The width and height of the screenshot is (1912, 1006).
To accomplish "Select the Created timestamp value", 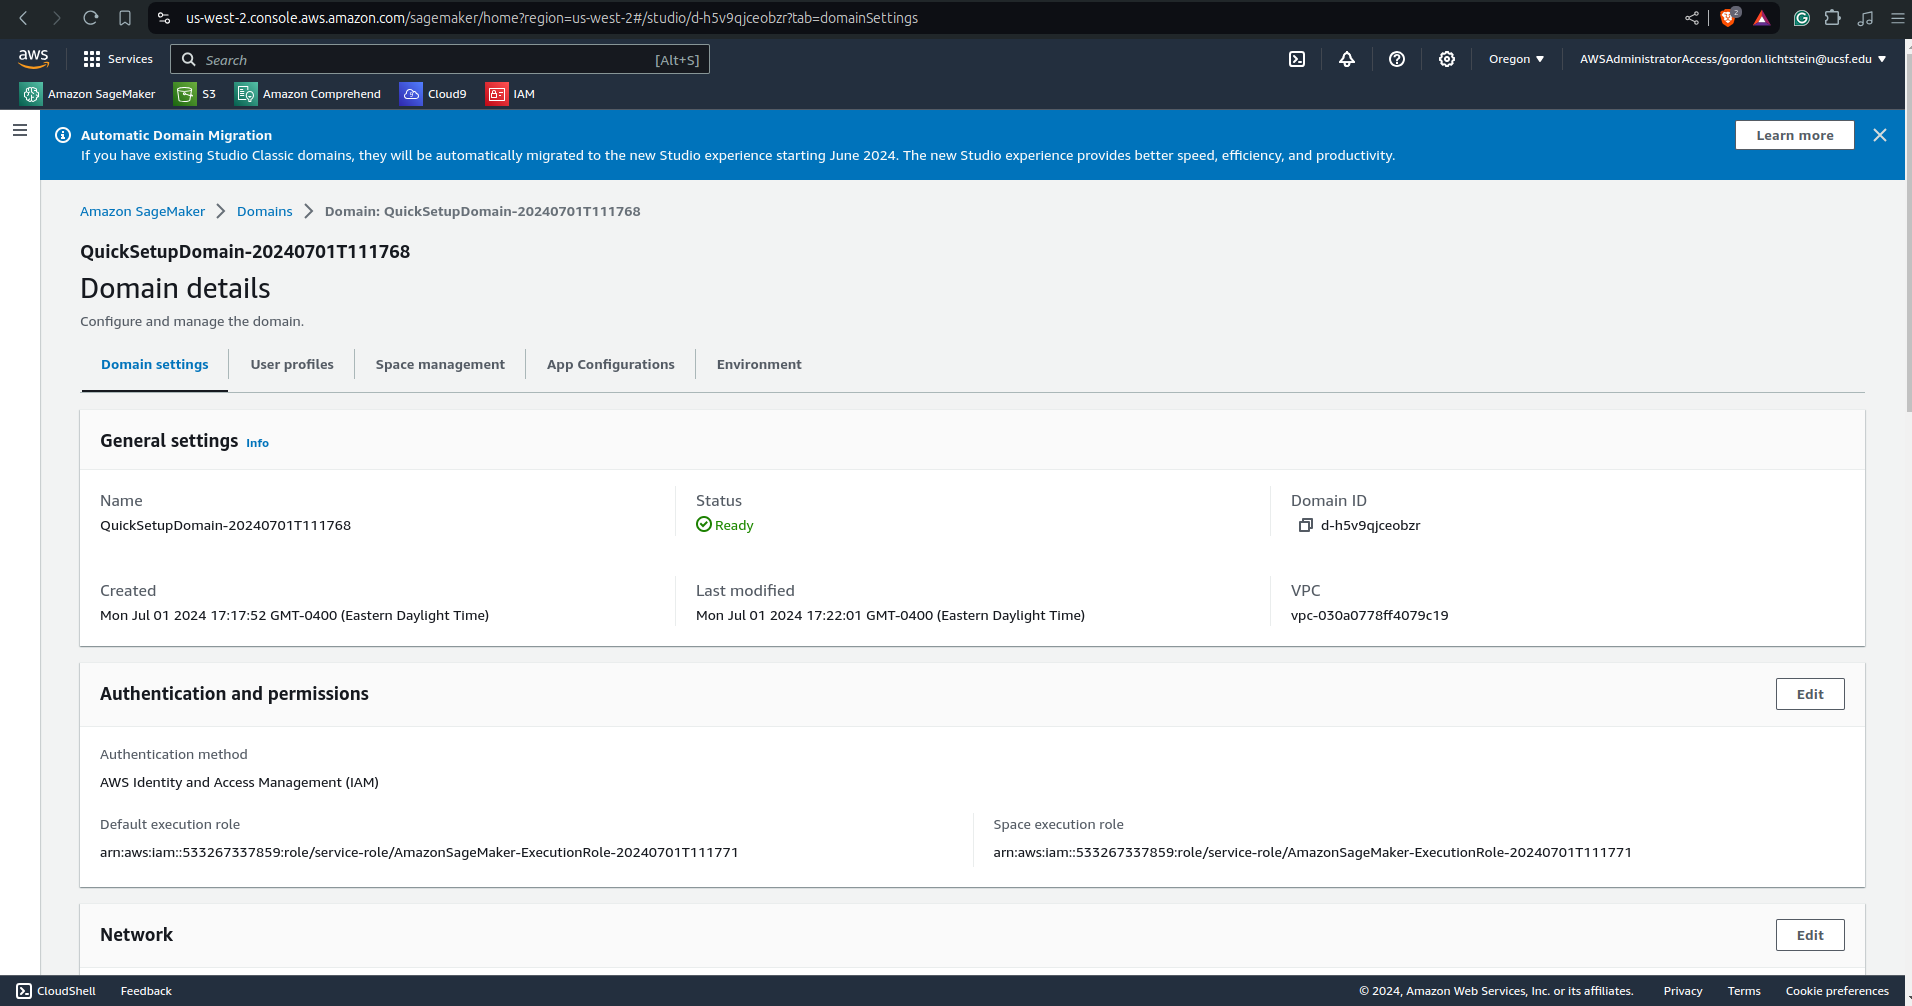I will coord(294,615).
